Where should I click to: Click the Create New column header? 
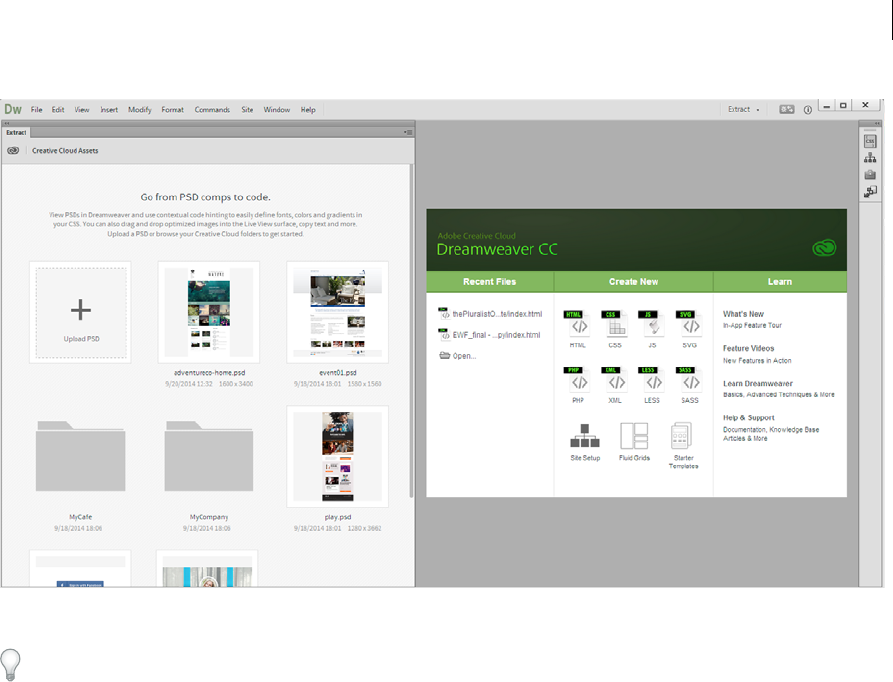633,281
